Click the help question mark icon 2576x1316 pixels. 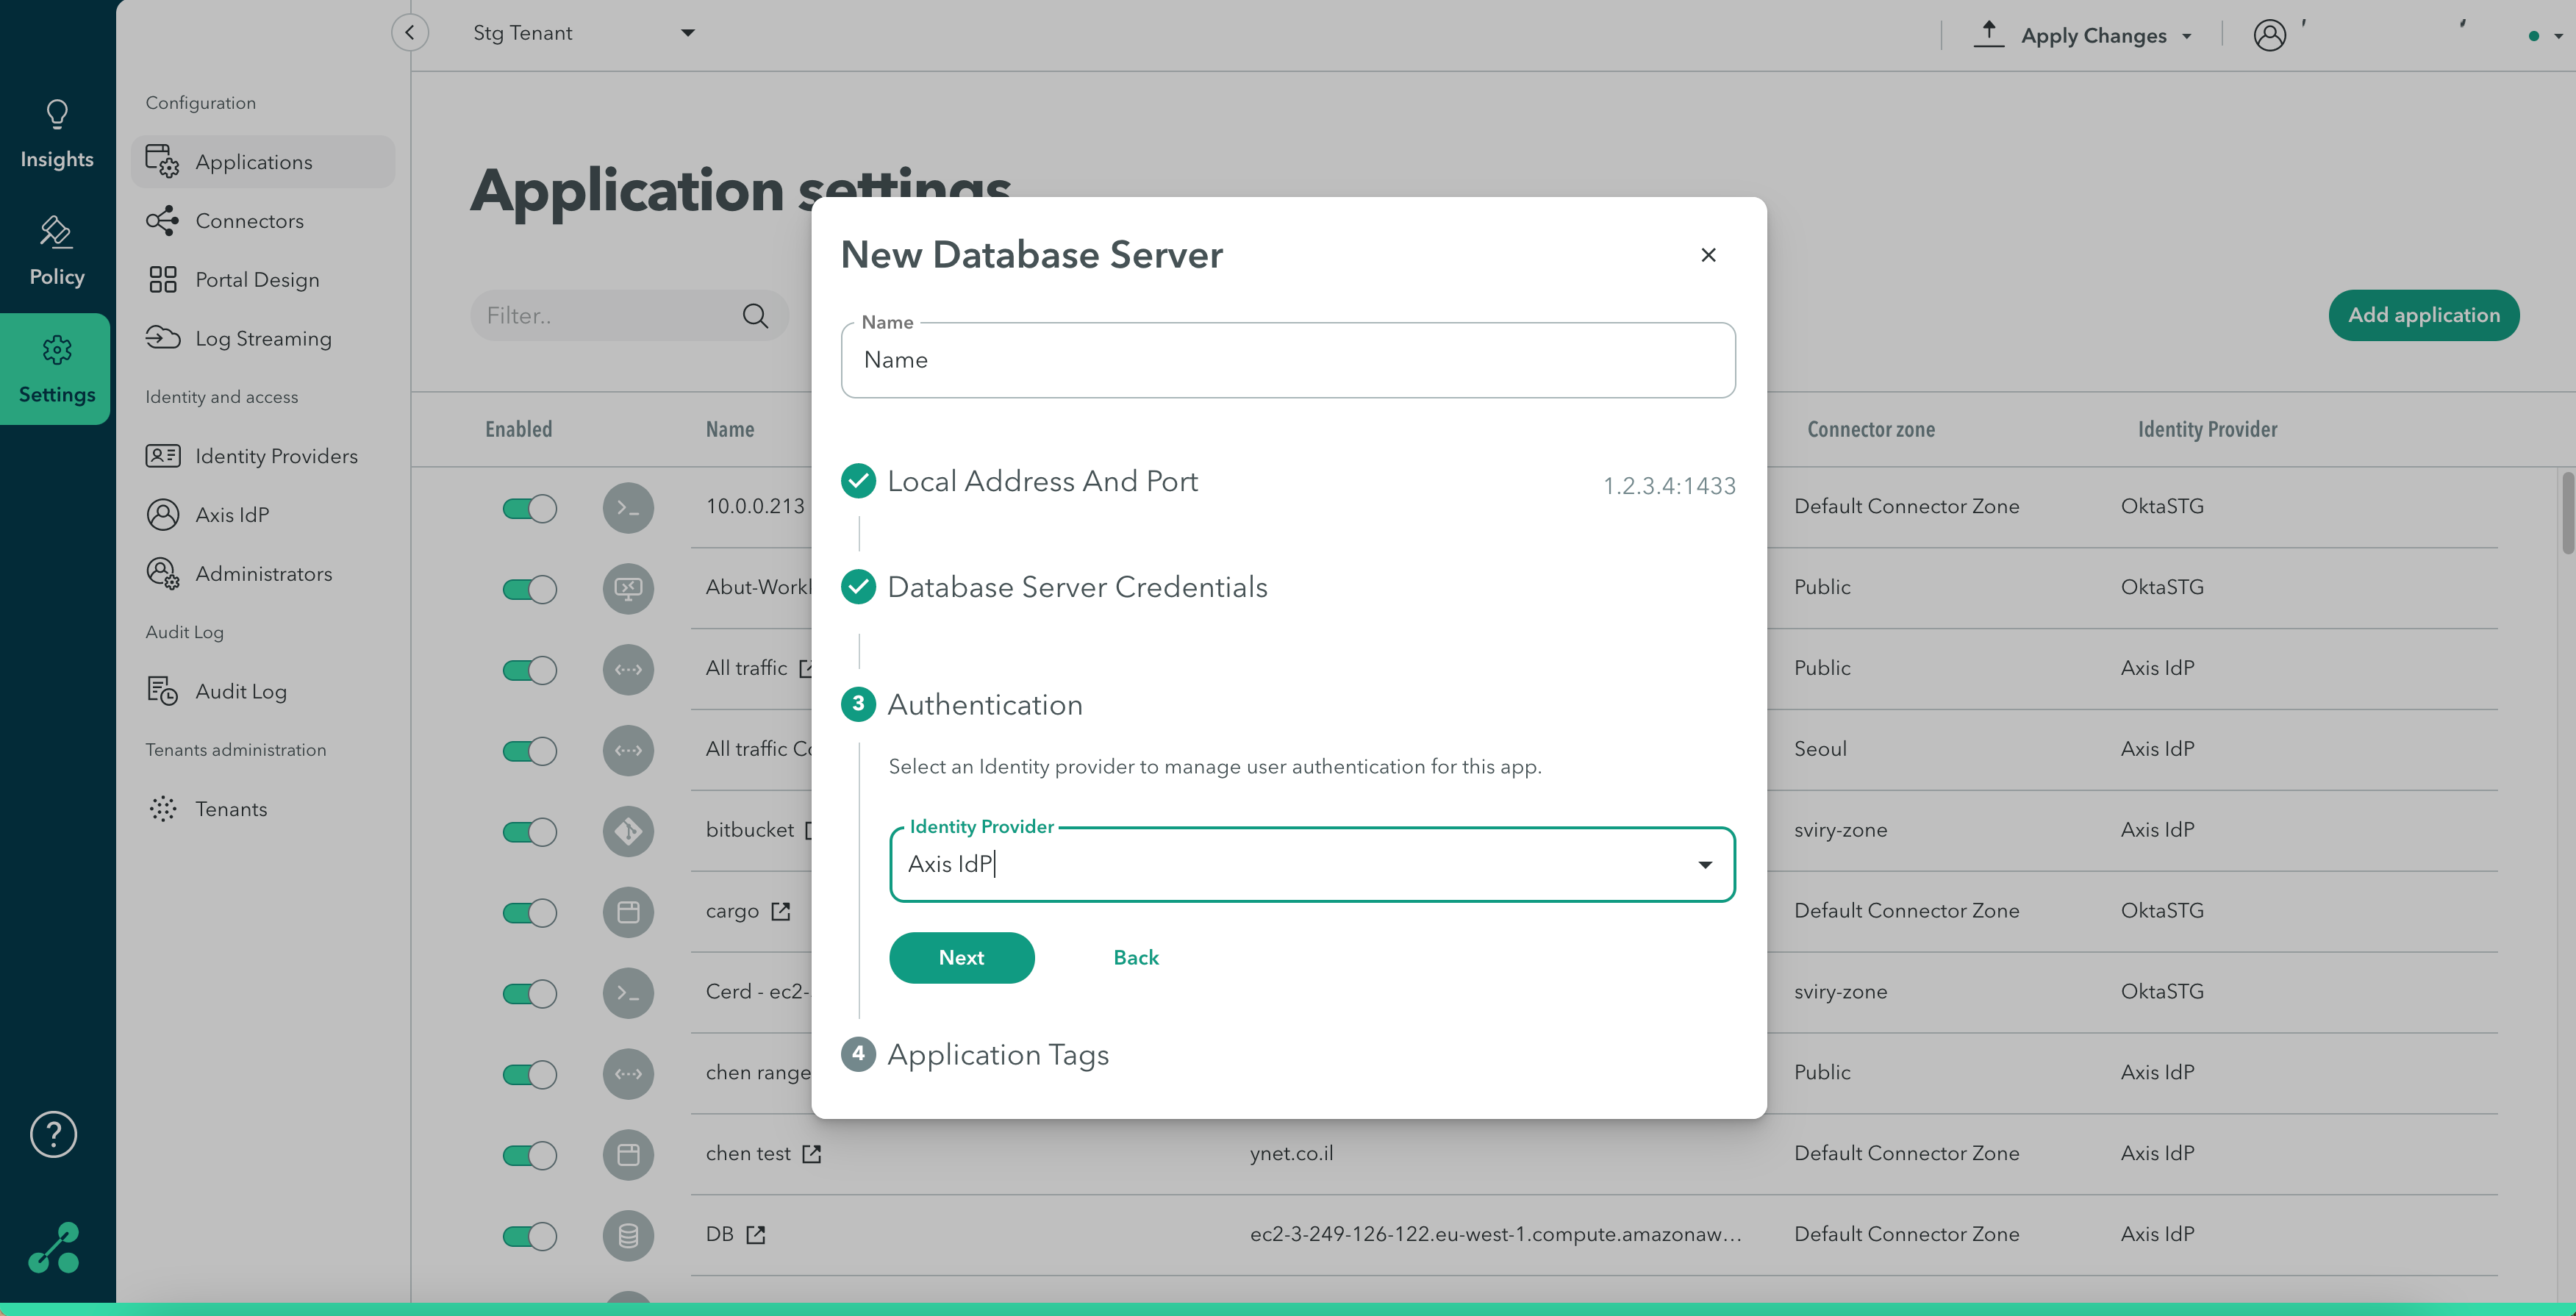tap(53, 1134)
